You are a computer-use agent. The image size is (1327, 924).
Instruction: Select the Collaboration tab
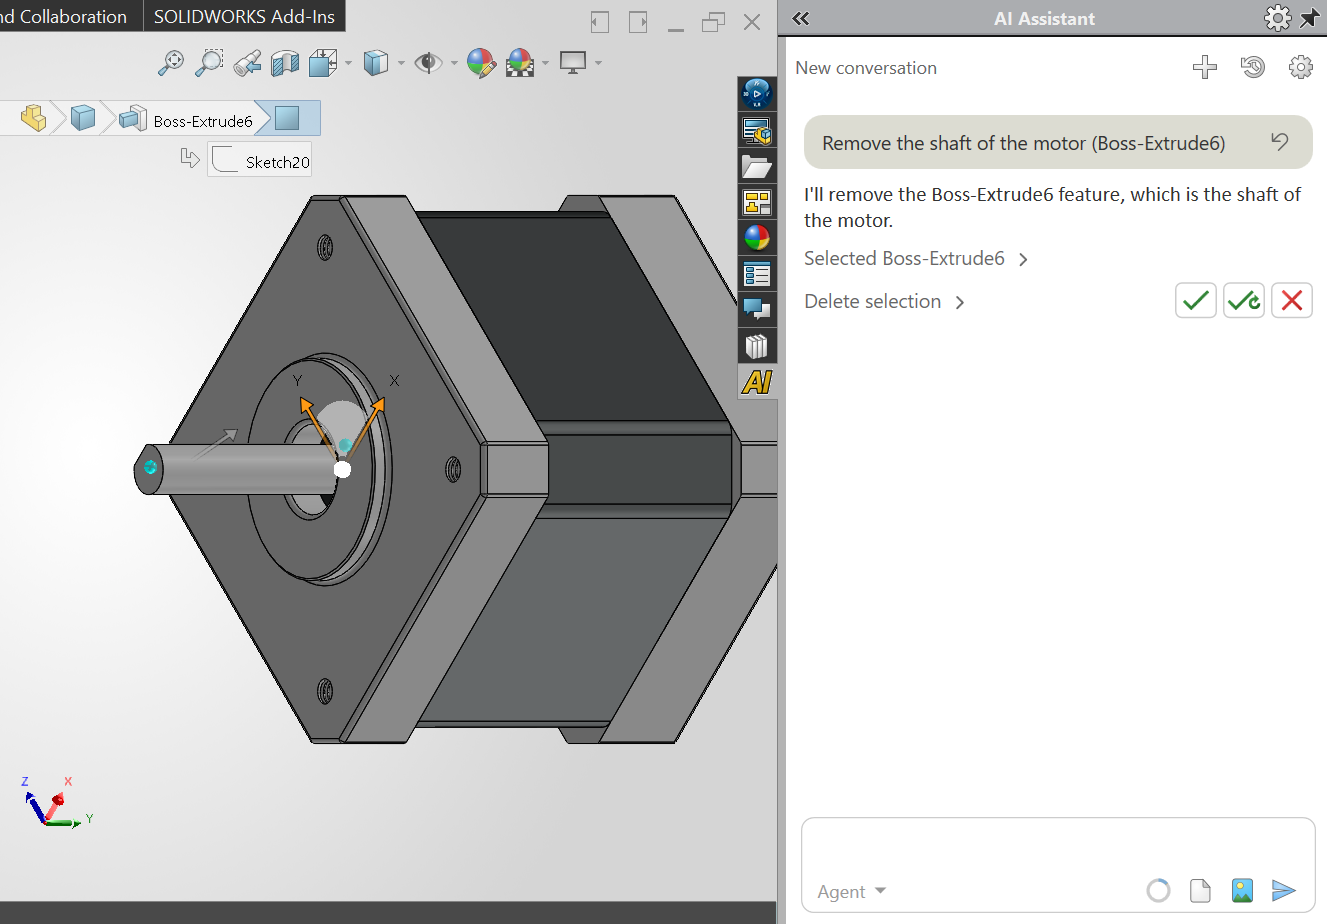pos(63,16)
